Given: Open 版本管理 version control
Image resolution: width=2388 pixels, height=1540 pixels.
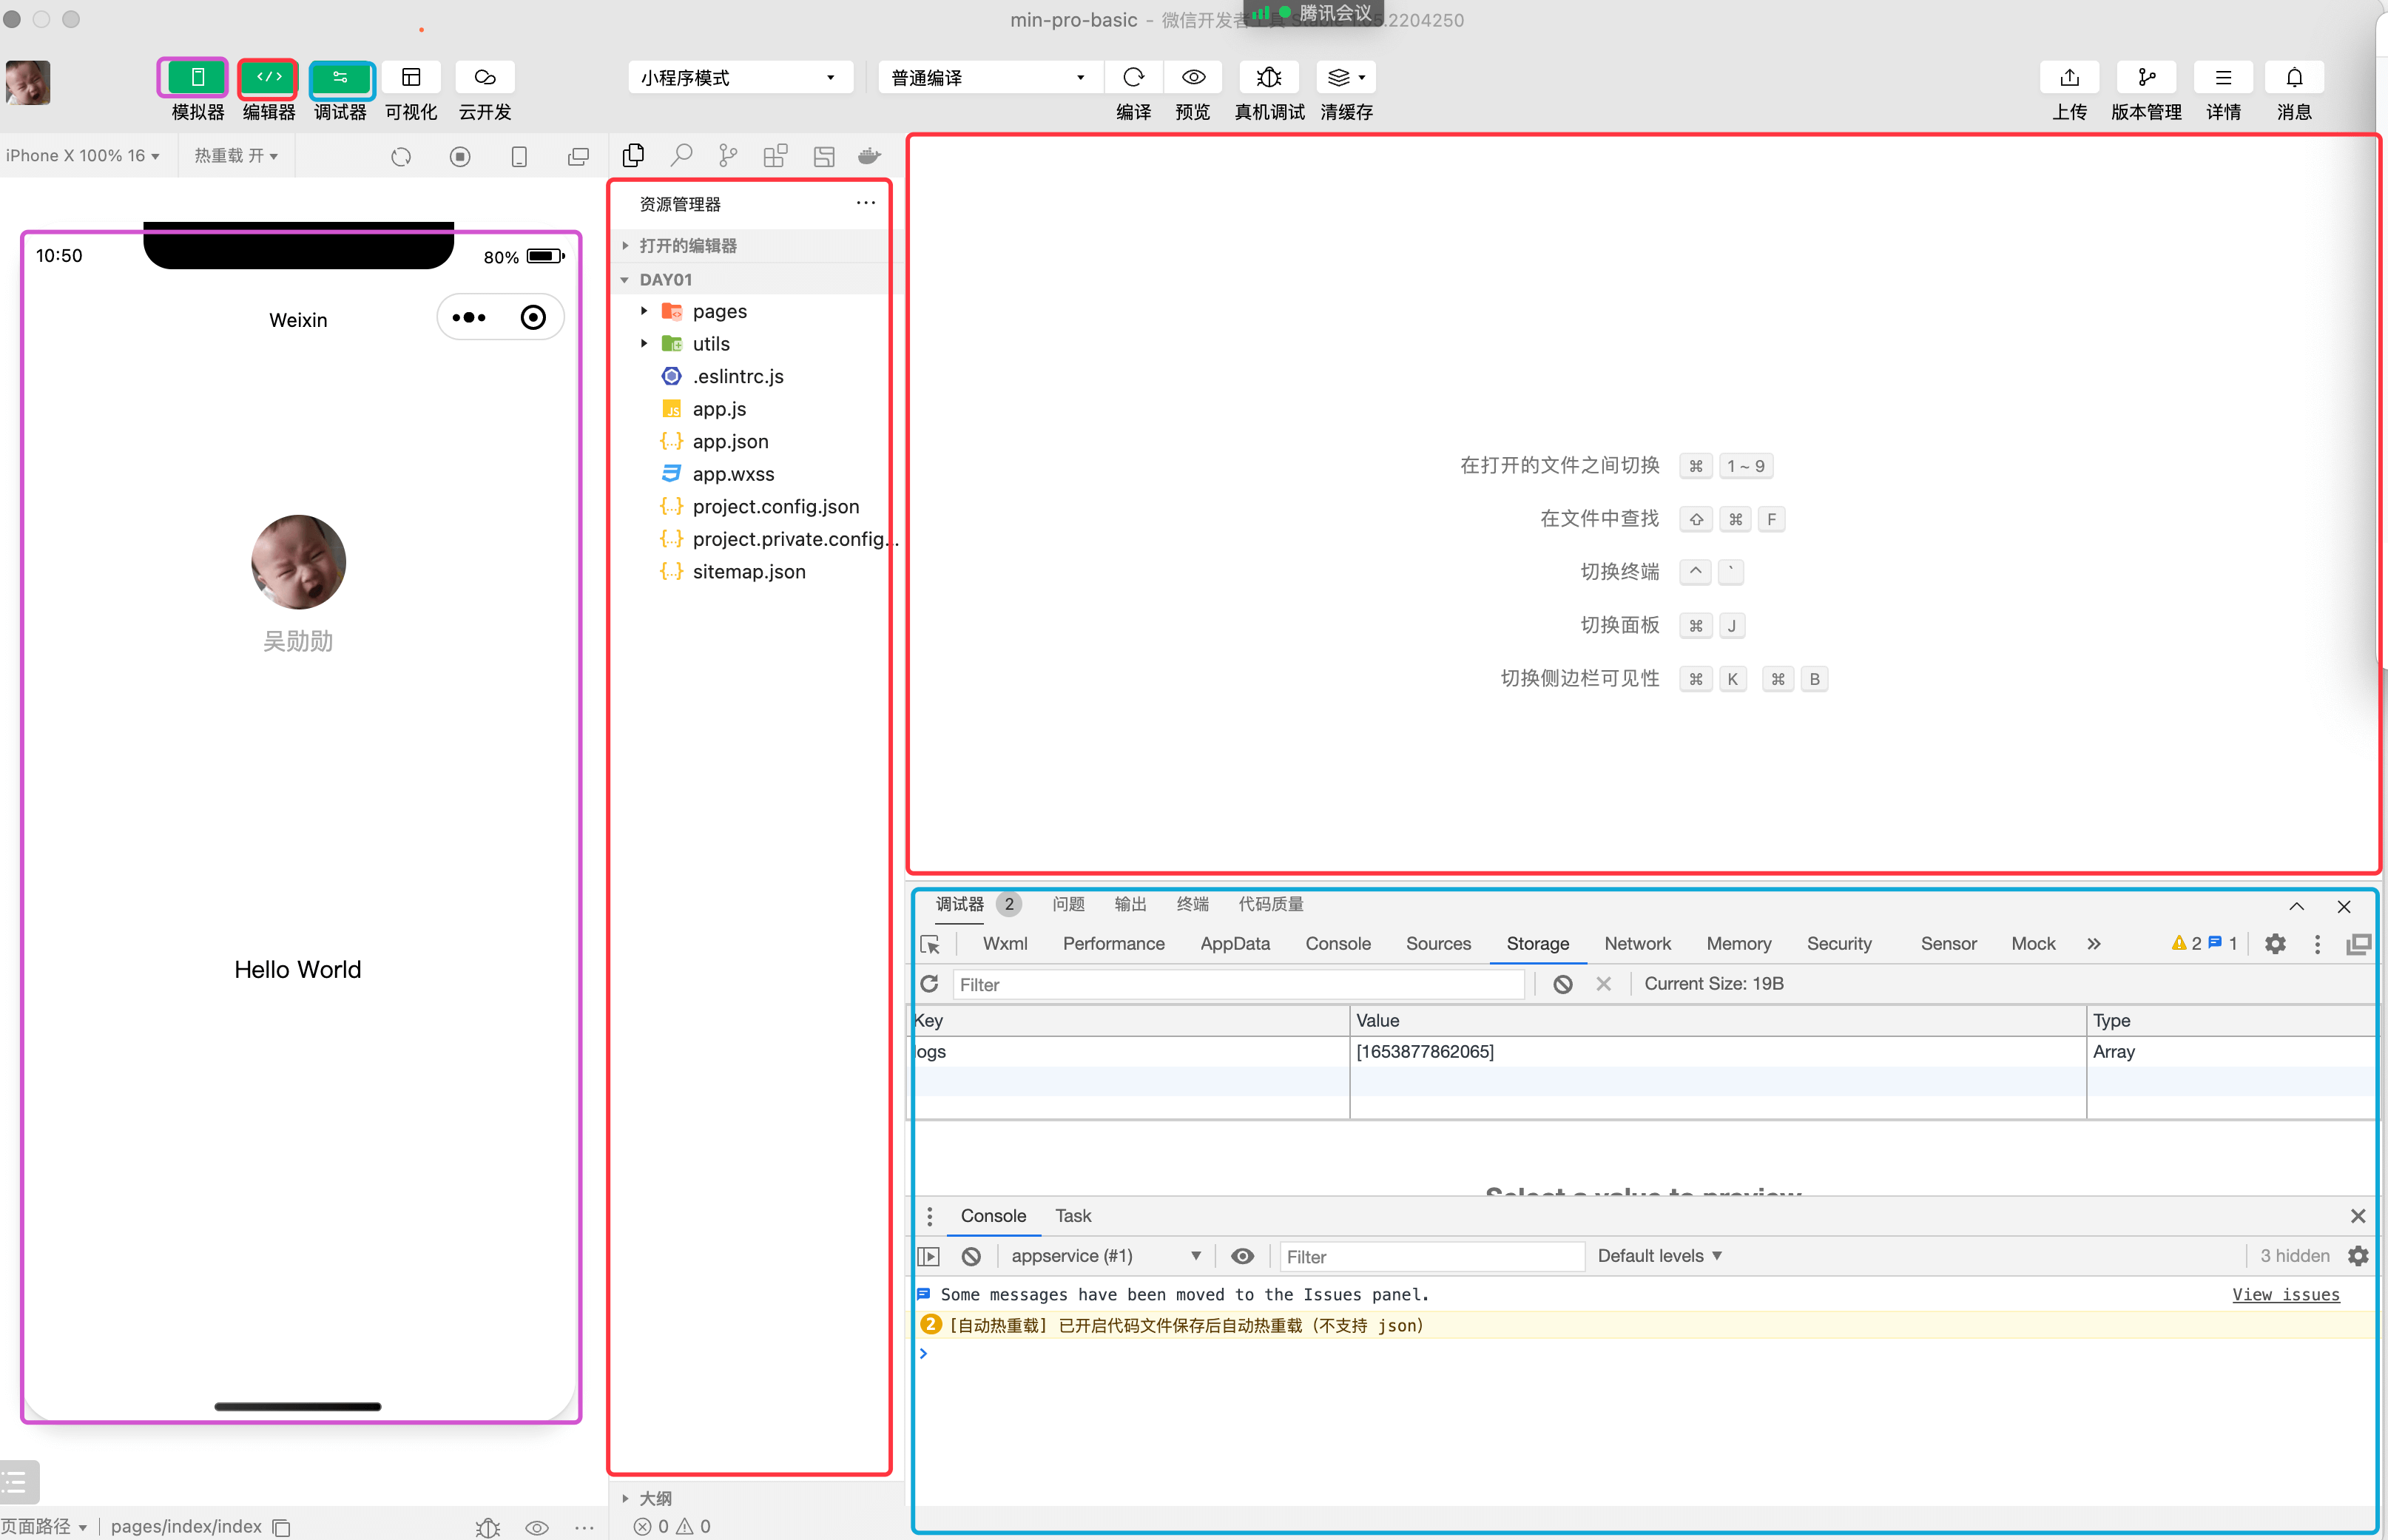Looking at the screenshot, I should click(x=2146, y=78).
